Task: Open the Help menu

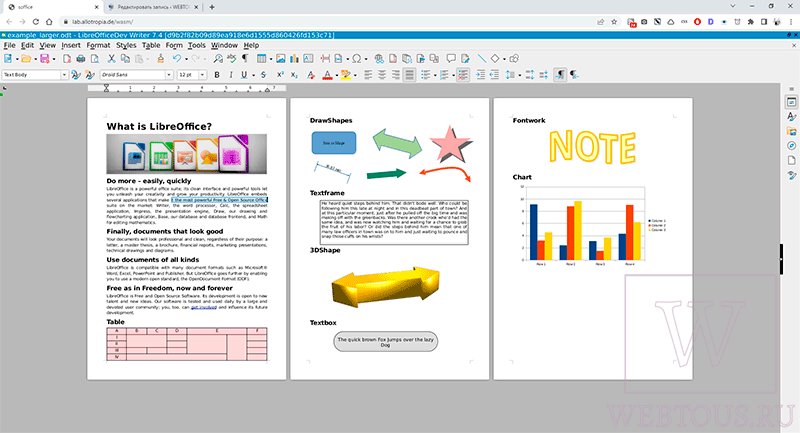Action: click(251, 45)
